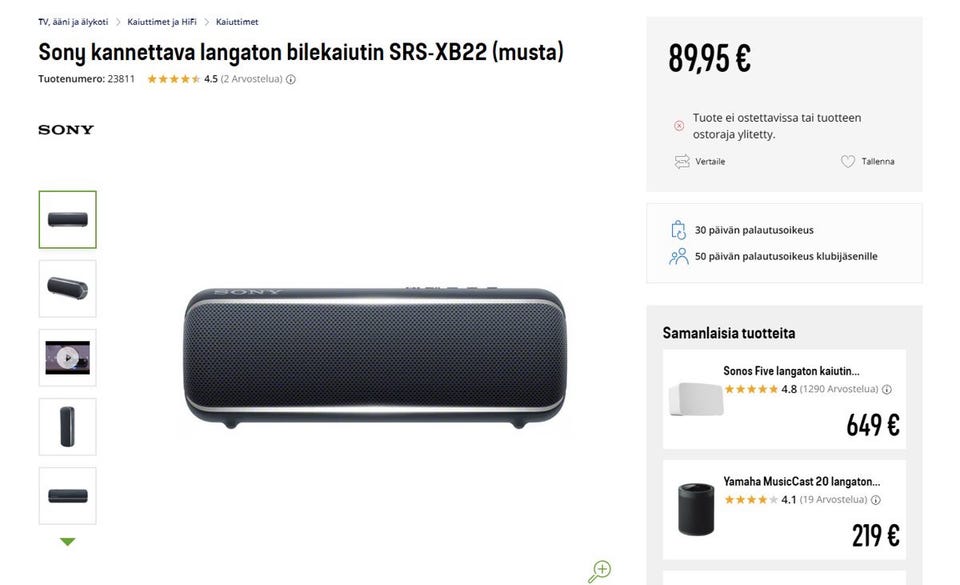Open the 2 Arvostelua reviews link
Screen dimensions: 960x585
[251, 79]
